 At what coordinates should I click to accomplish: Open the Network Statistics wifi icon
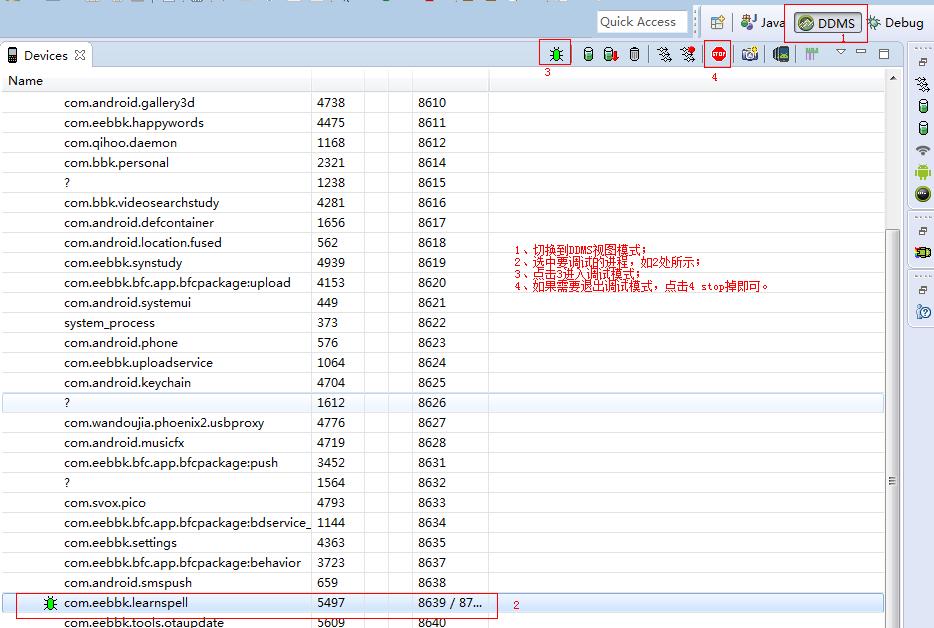click(x=923, y=150)
